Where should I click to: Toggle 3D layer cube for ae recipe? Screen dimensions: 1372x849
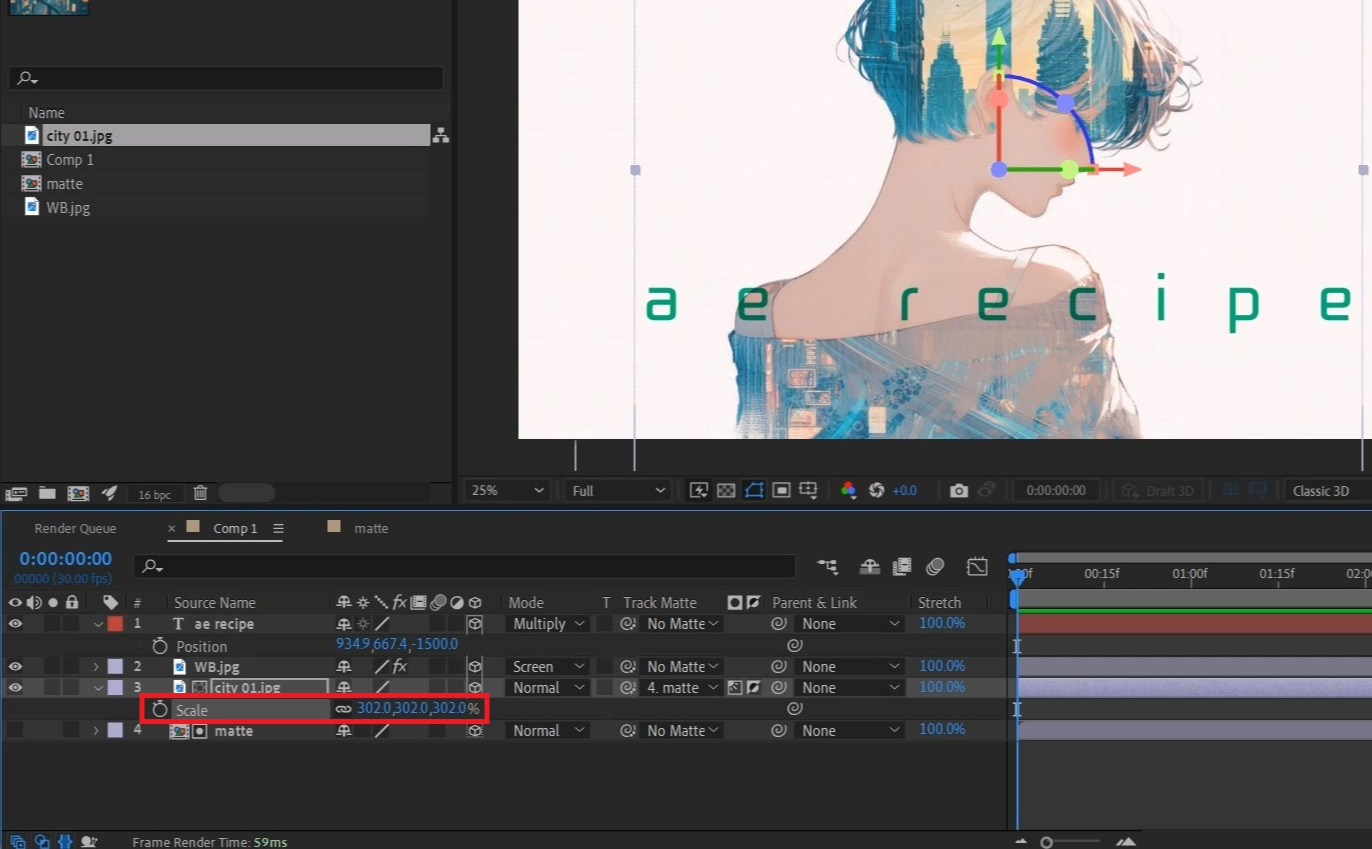[475, 624]
